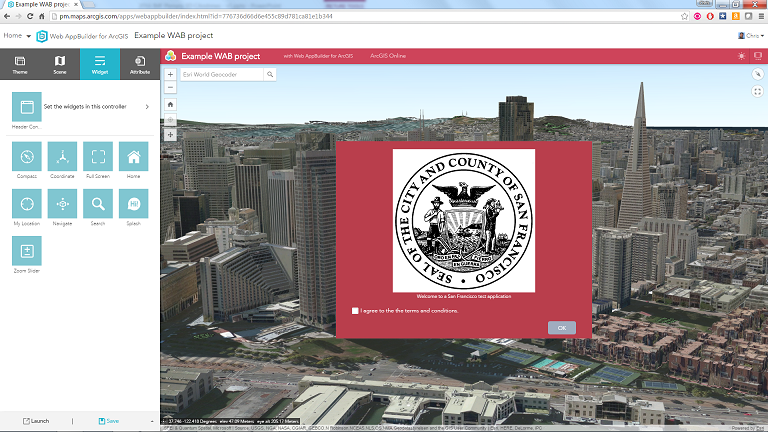Launch the app preview
Image resolution: width=768 pixels, height=432 pixels.
pos(36,421)
